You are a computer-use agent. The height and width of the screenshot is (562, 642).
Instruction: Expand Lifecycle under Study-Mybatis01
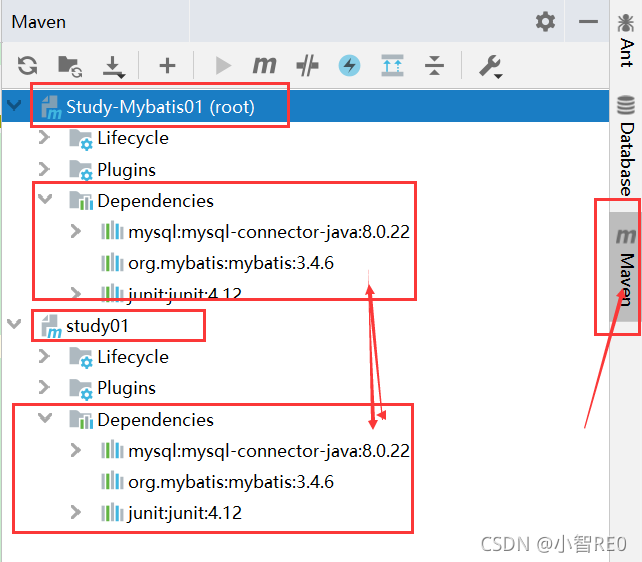point(44,138)
